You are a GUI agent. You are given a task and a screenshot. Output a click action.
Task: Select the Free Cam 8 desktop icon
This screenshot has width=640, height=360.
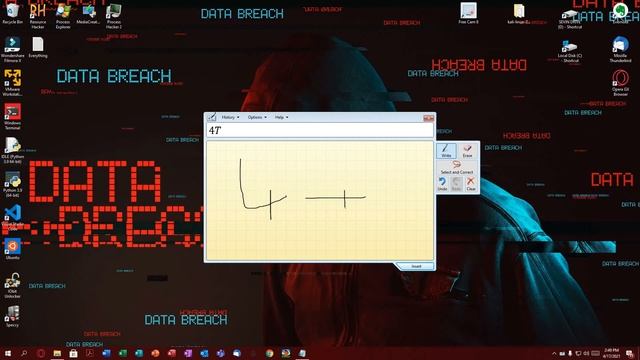click(468, 13)
